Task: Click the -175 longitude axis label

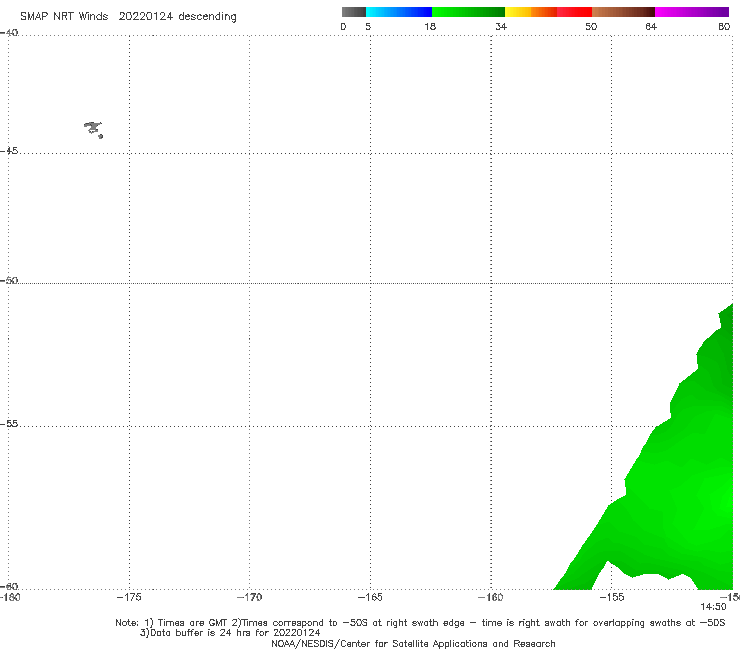Action: [129, 597]
